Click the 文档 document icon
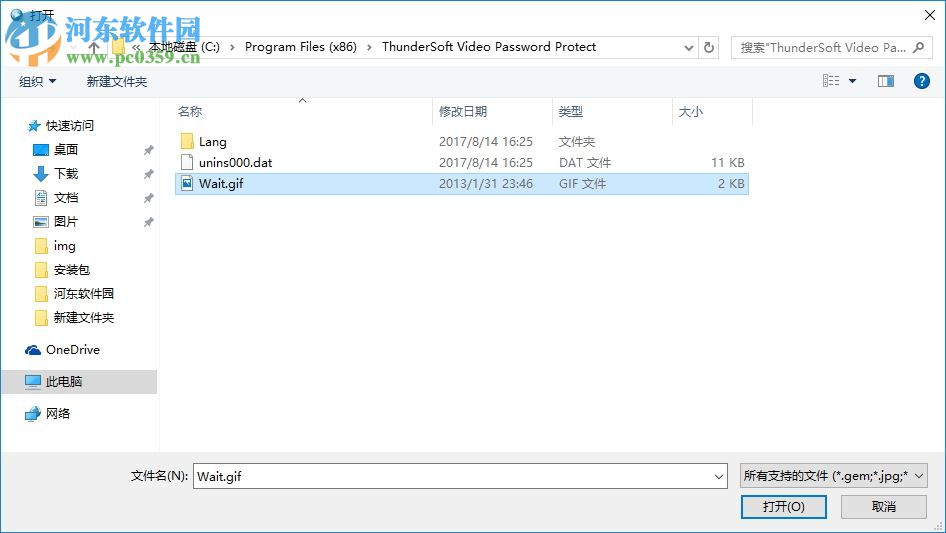 tap(40, 198)
